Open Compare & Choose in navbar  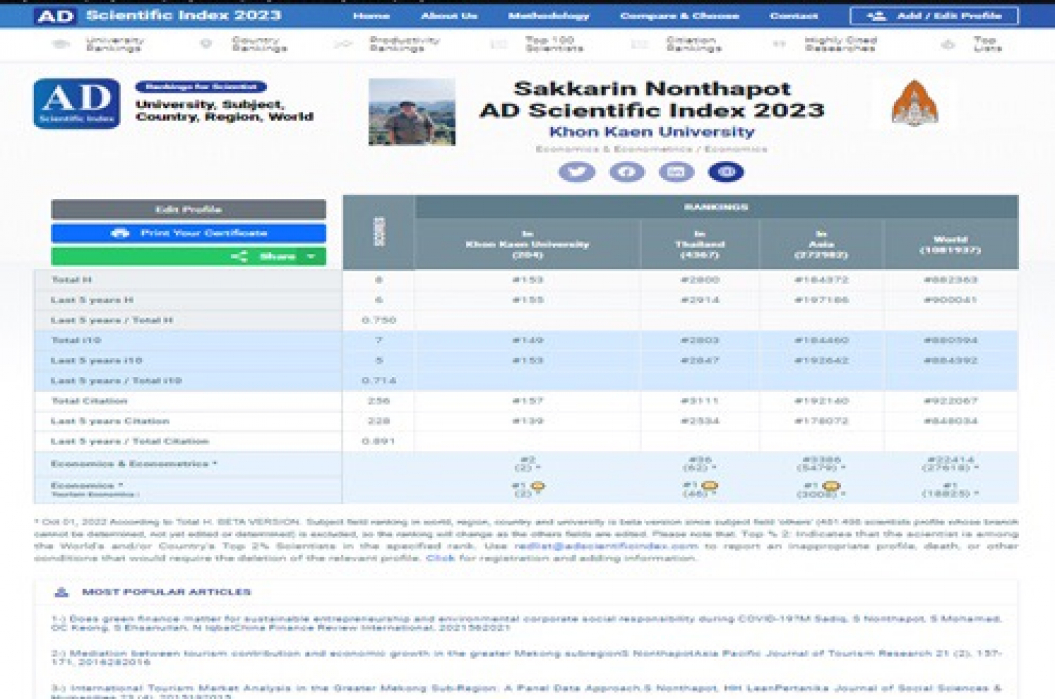pyautogui.click(x=679, y=16)
